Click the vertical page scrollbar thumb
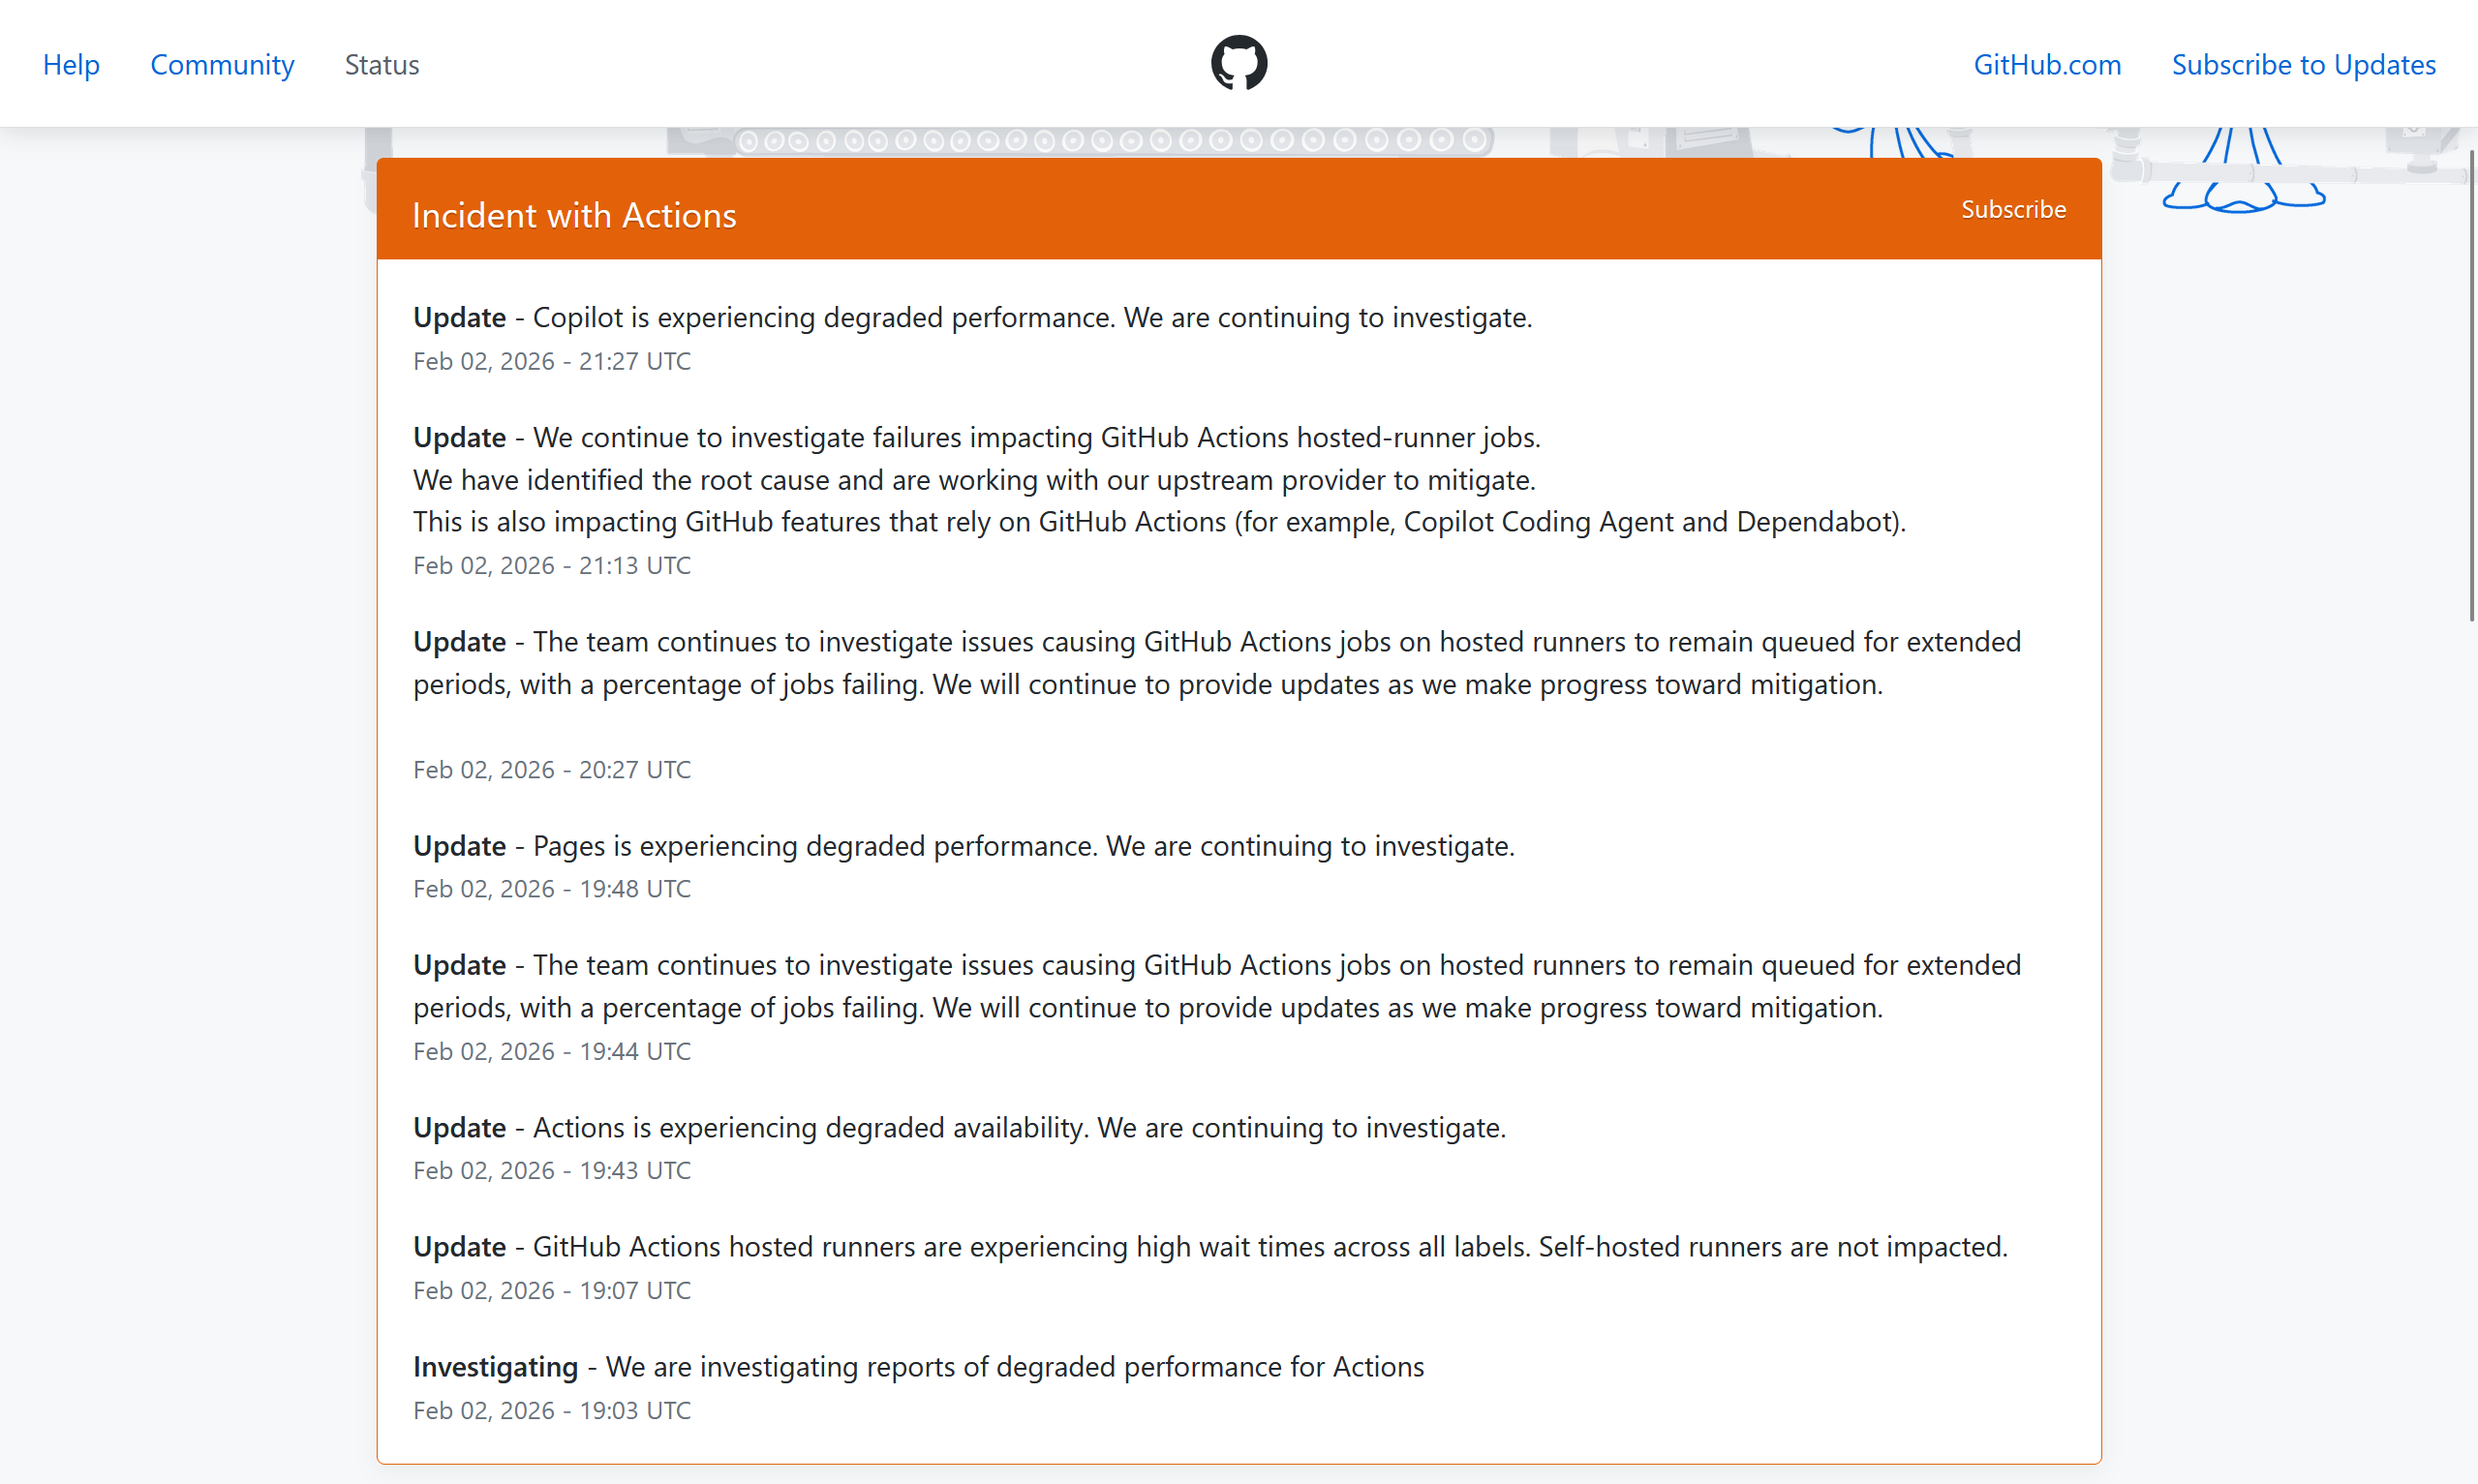Viewport: 2478px width, 1484px height. tap(2472, 385)
